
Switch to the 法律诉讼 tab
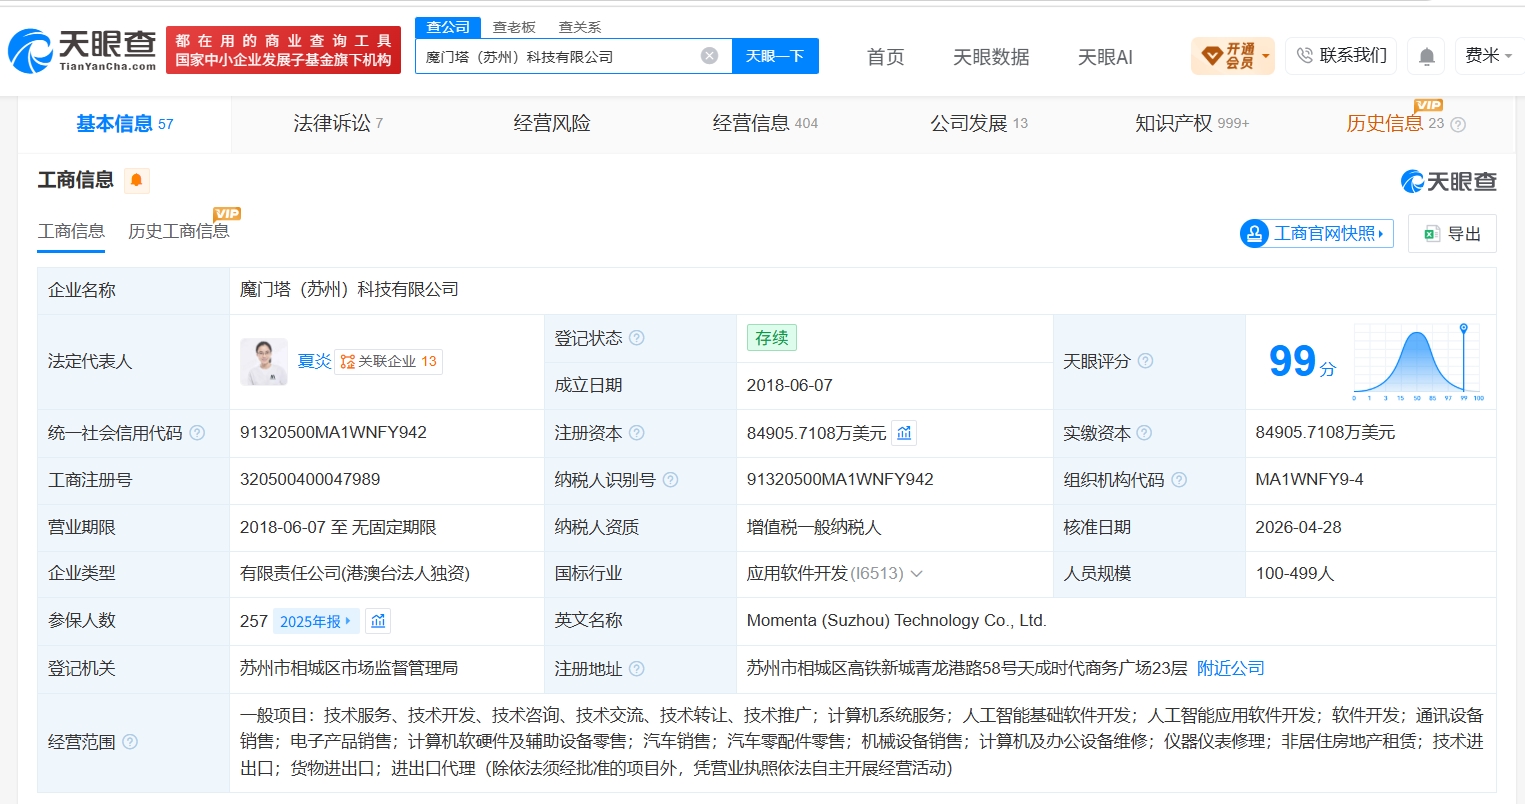pos(338,124)
